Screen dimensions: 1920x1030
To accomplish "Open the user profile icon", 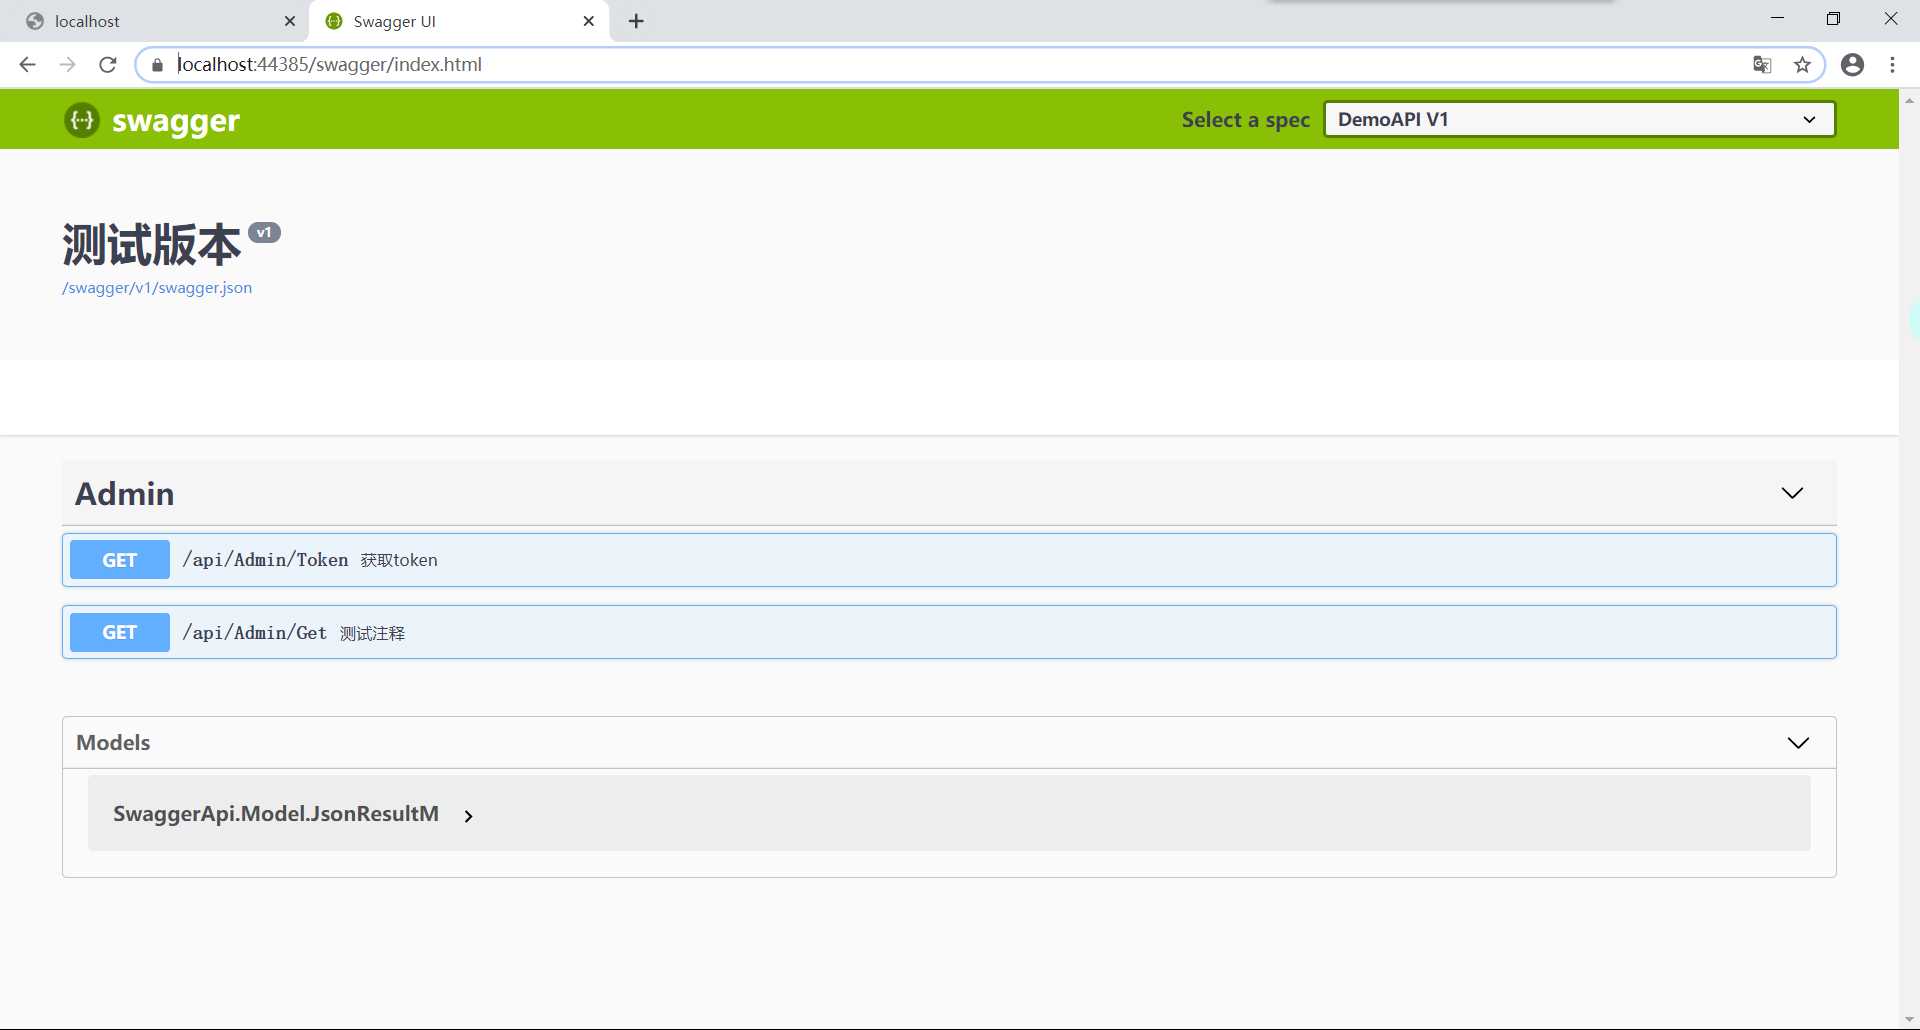I will coord(1852,65).
